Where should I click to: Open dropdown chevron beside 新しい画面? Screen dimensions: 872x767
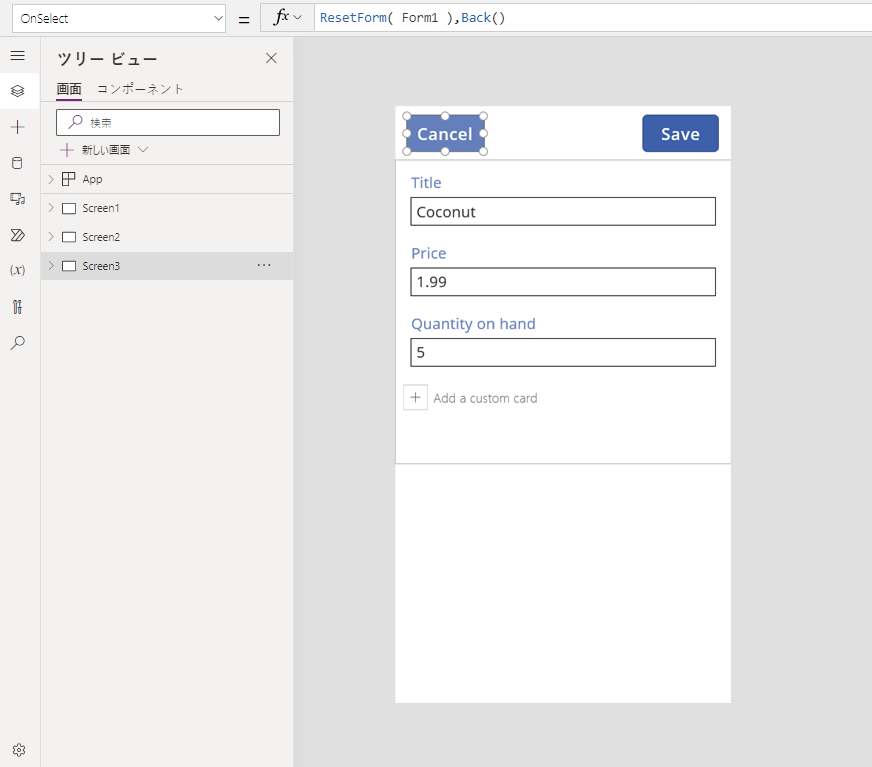[x=143, y=150]
